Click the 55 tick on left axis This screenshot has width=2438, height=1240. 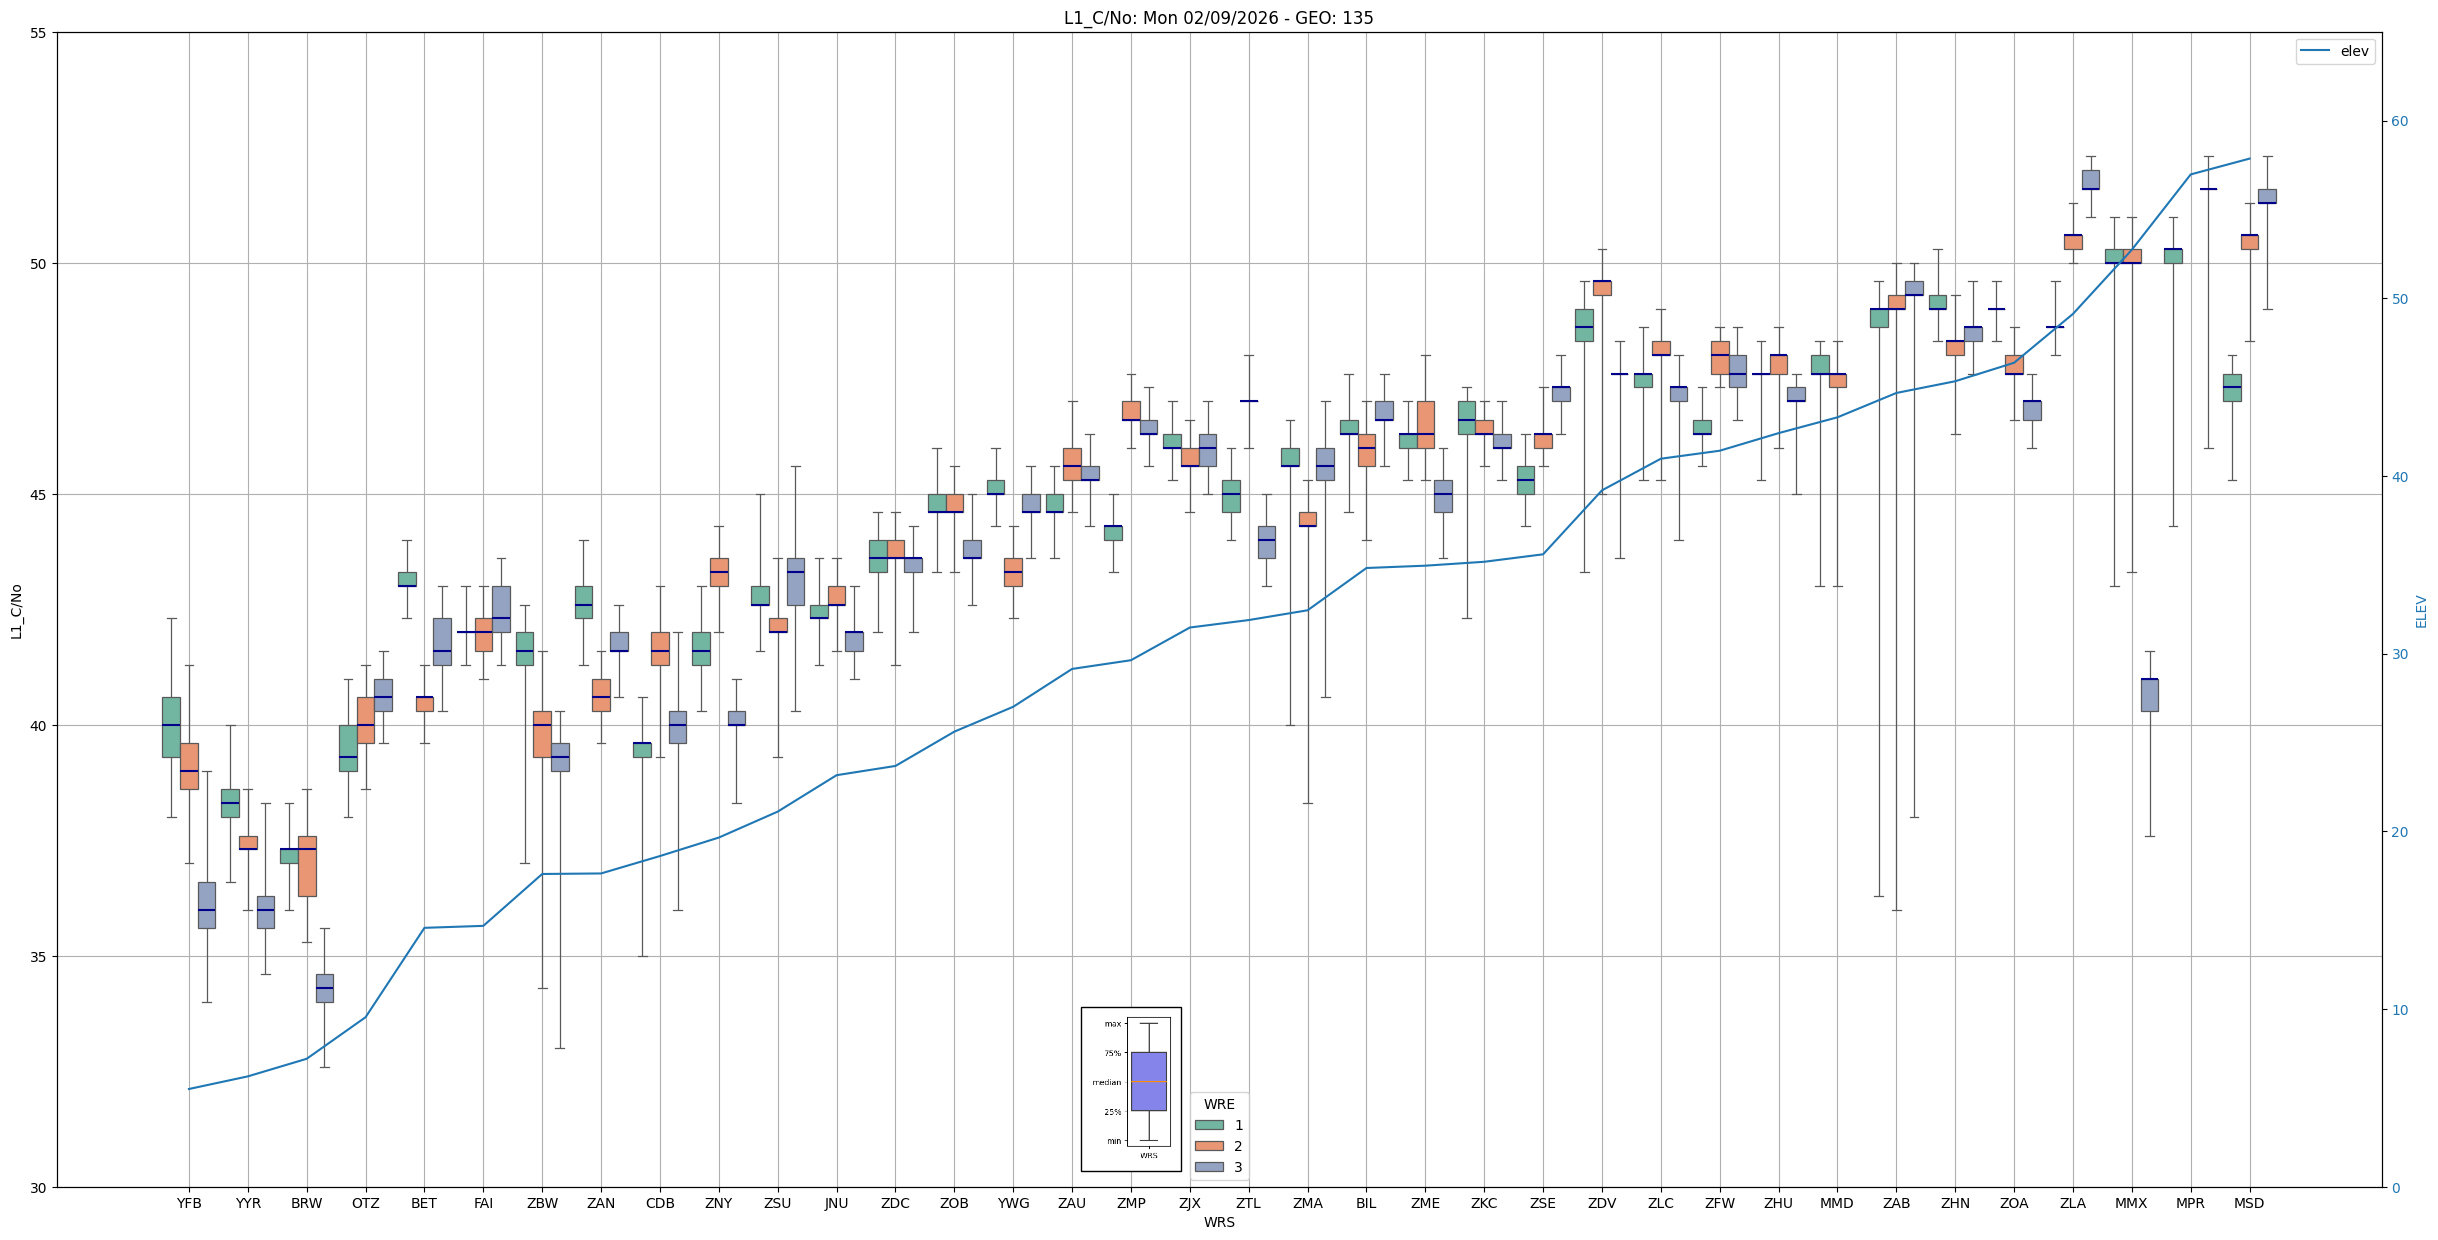coord(39,33)
